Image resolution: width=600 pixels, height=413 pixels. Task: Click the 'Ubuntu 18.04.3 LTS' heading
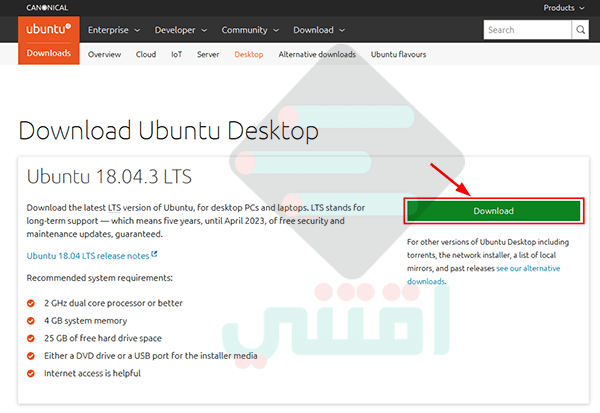tap(109, 177)
